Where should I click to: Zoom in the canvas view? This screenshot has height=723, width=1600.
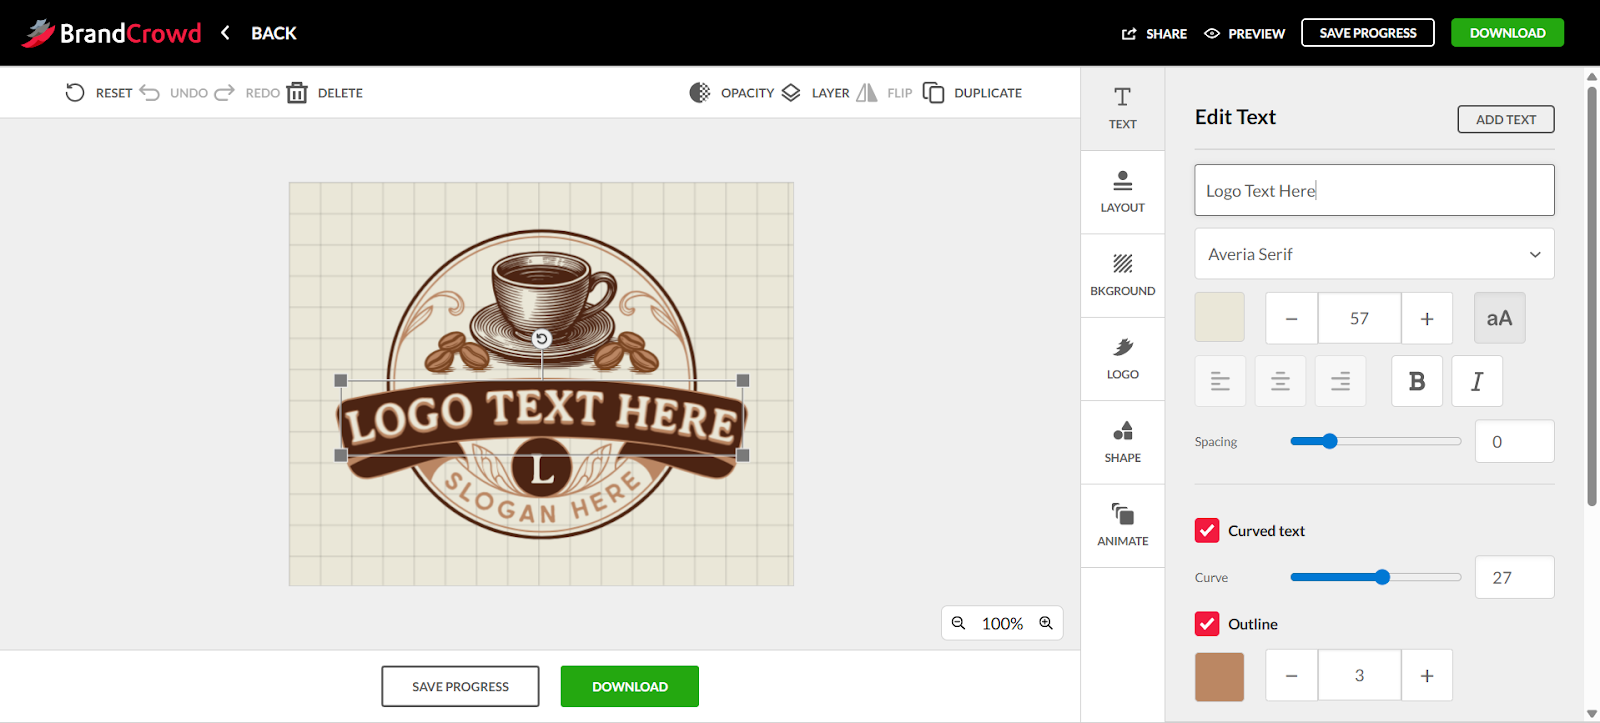1046,623
